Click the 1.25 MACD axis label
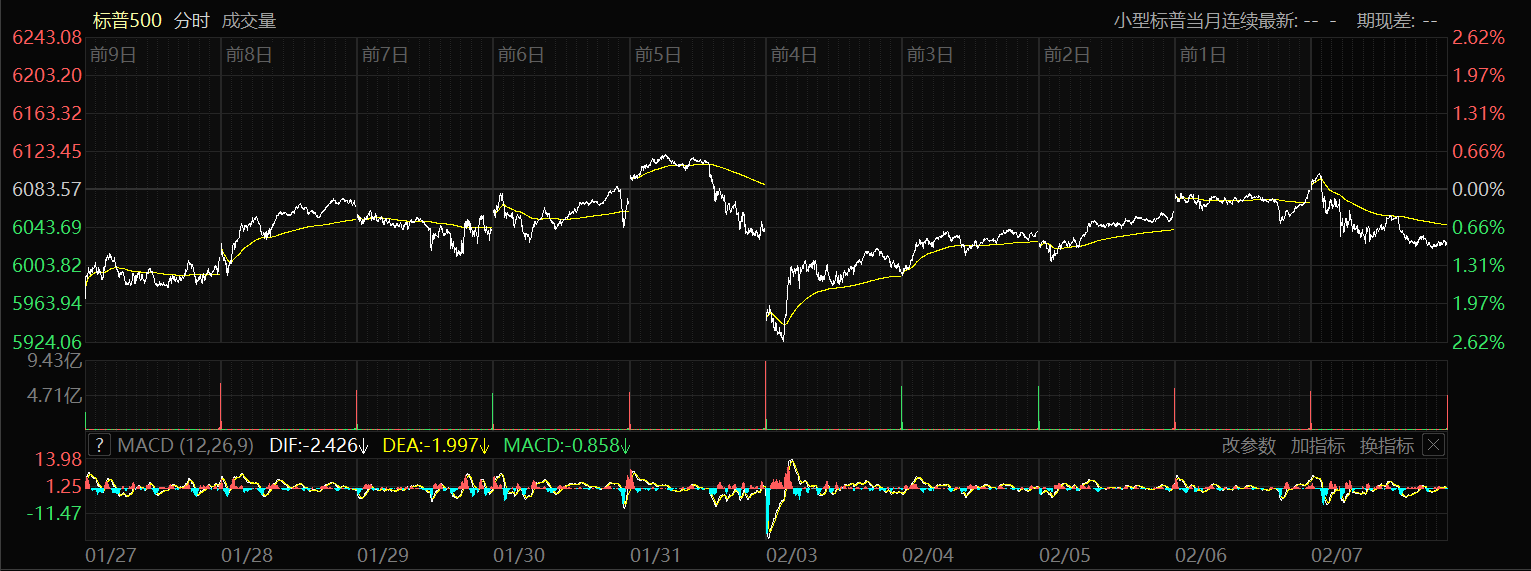This screenshot has width=1531, height=571. pos(63,486)
